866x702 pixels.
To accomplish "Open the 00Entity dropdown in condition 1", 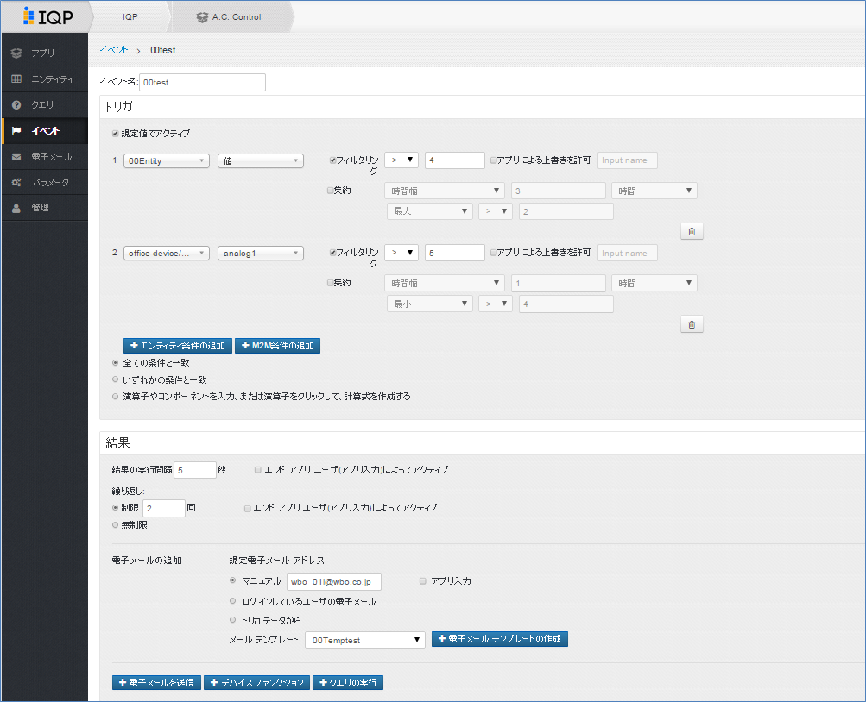I will [x=166, y=160].
